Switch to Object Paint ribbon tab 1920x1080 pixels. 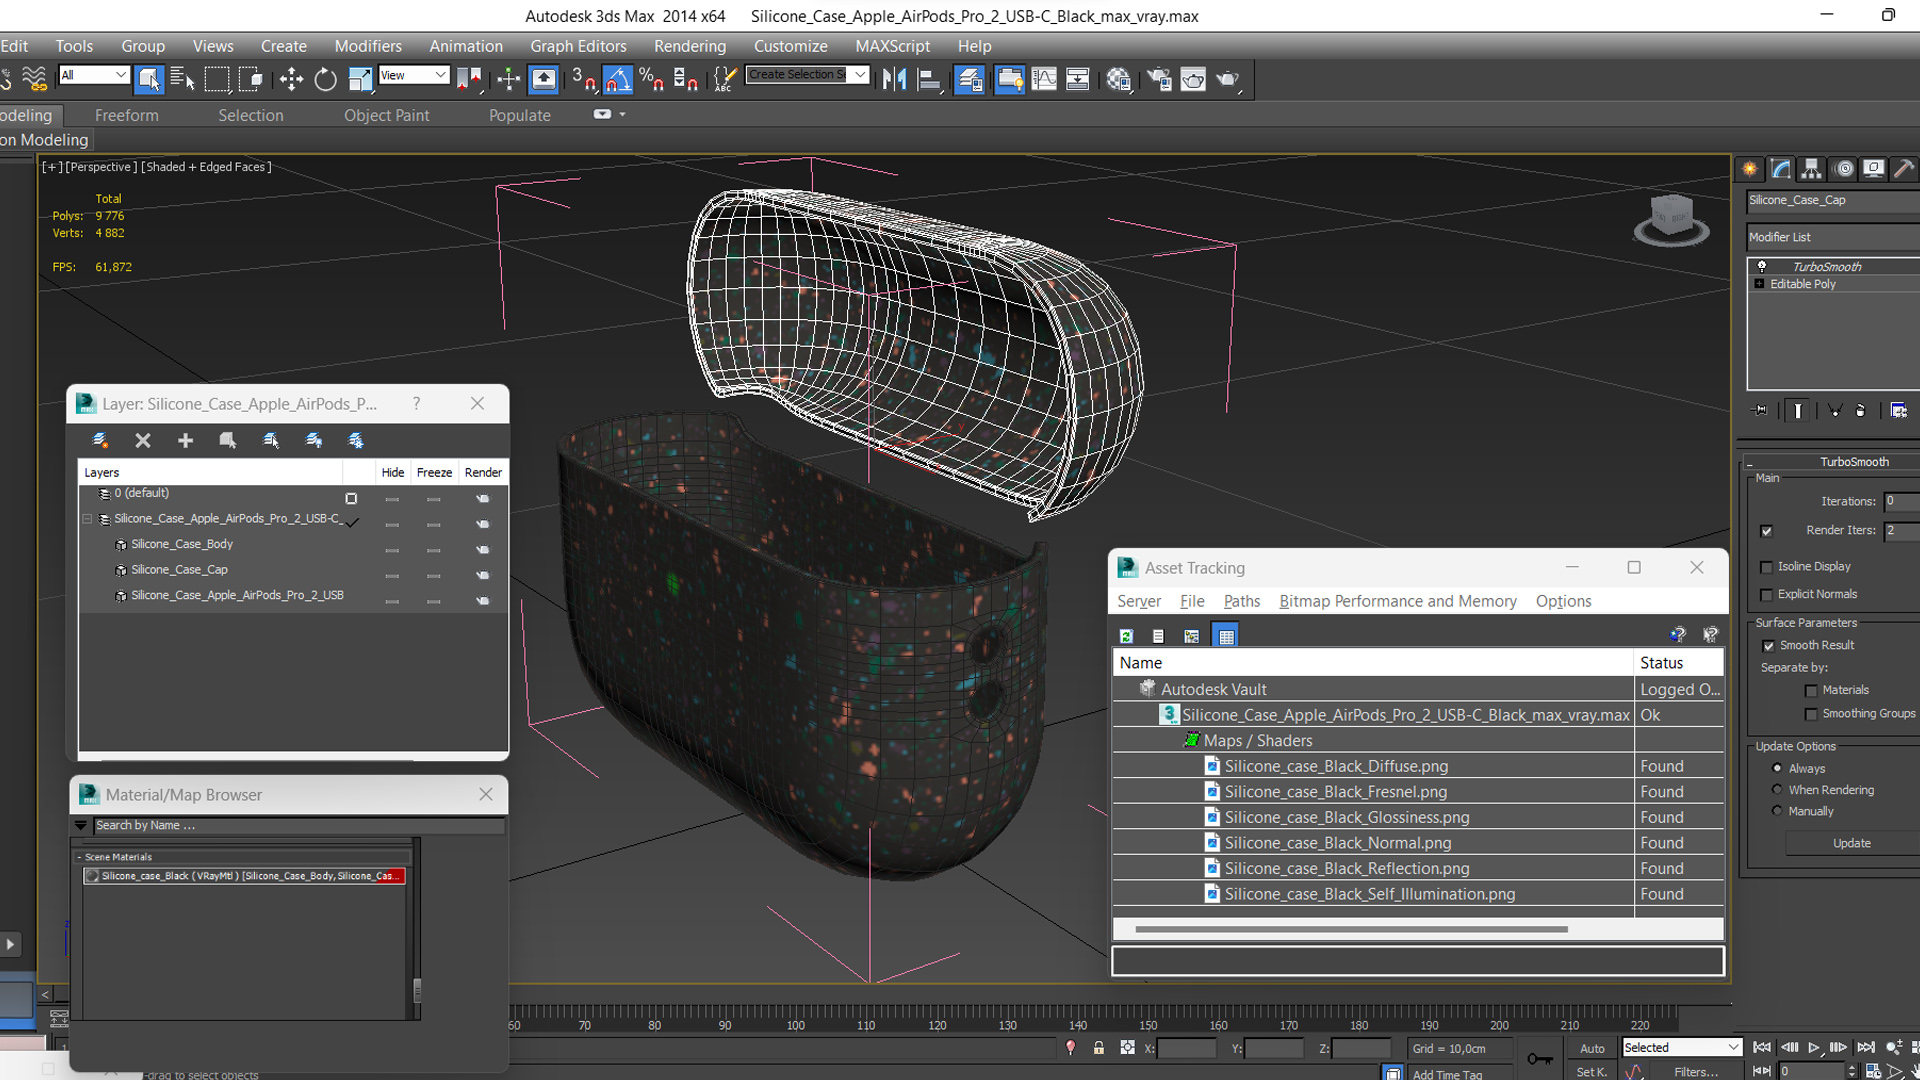386,115
